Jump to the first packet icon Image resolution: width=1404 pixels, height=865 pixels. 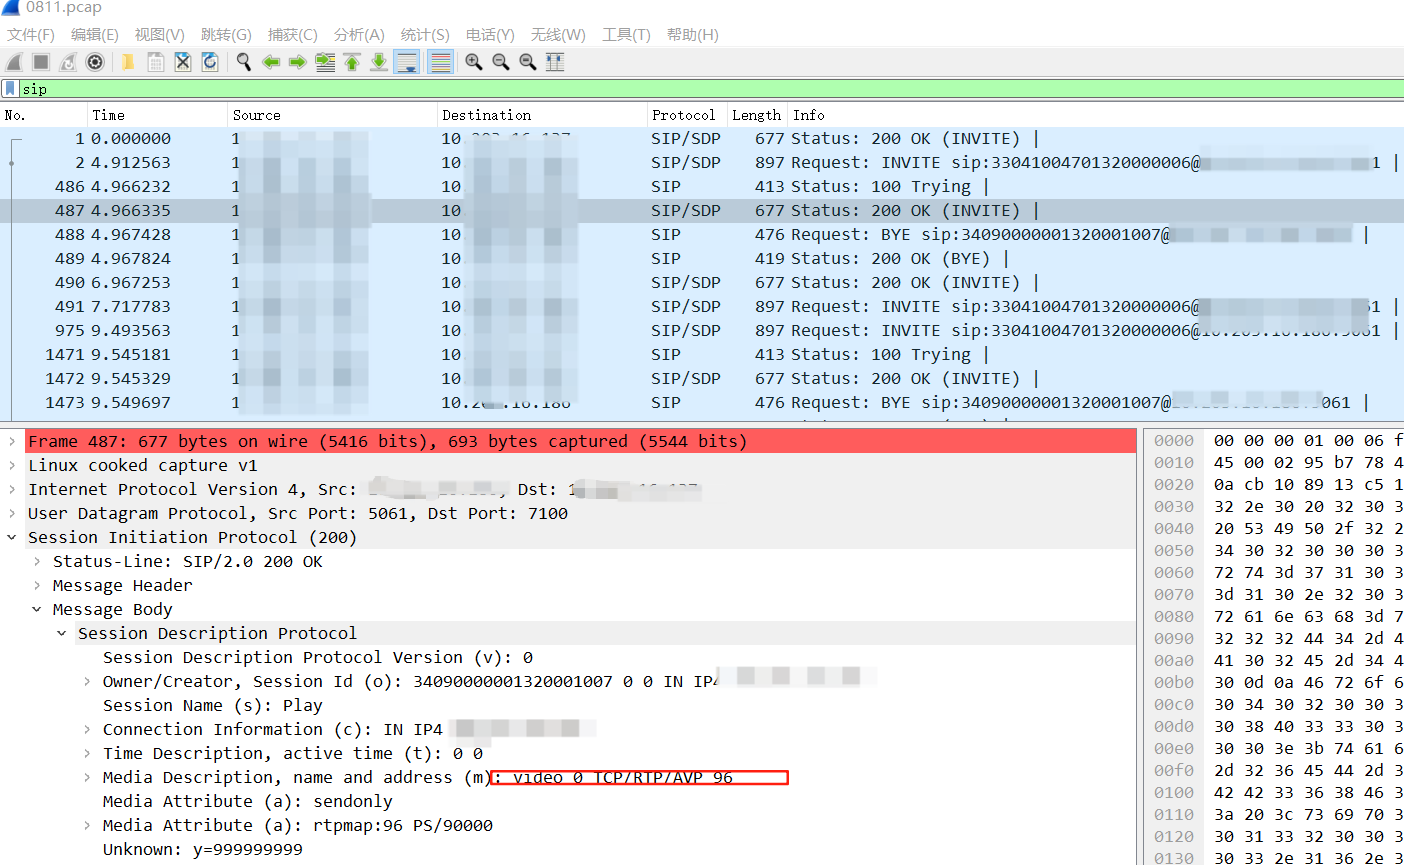[352, 62]
